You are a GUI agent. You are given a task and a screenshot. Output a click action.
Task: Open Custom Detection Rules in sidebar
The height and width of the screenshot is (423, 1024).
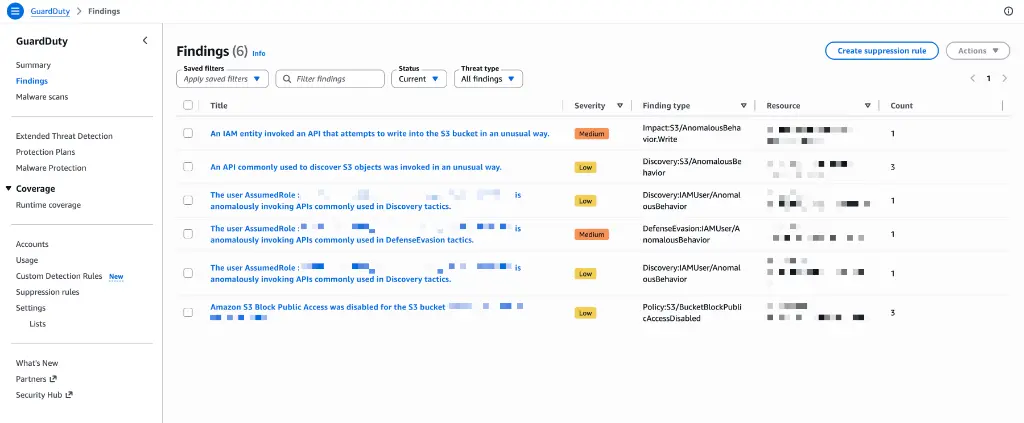tap(59, 276)
